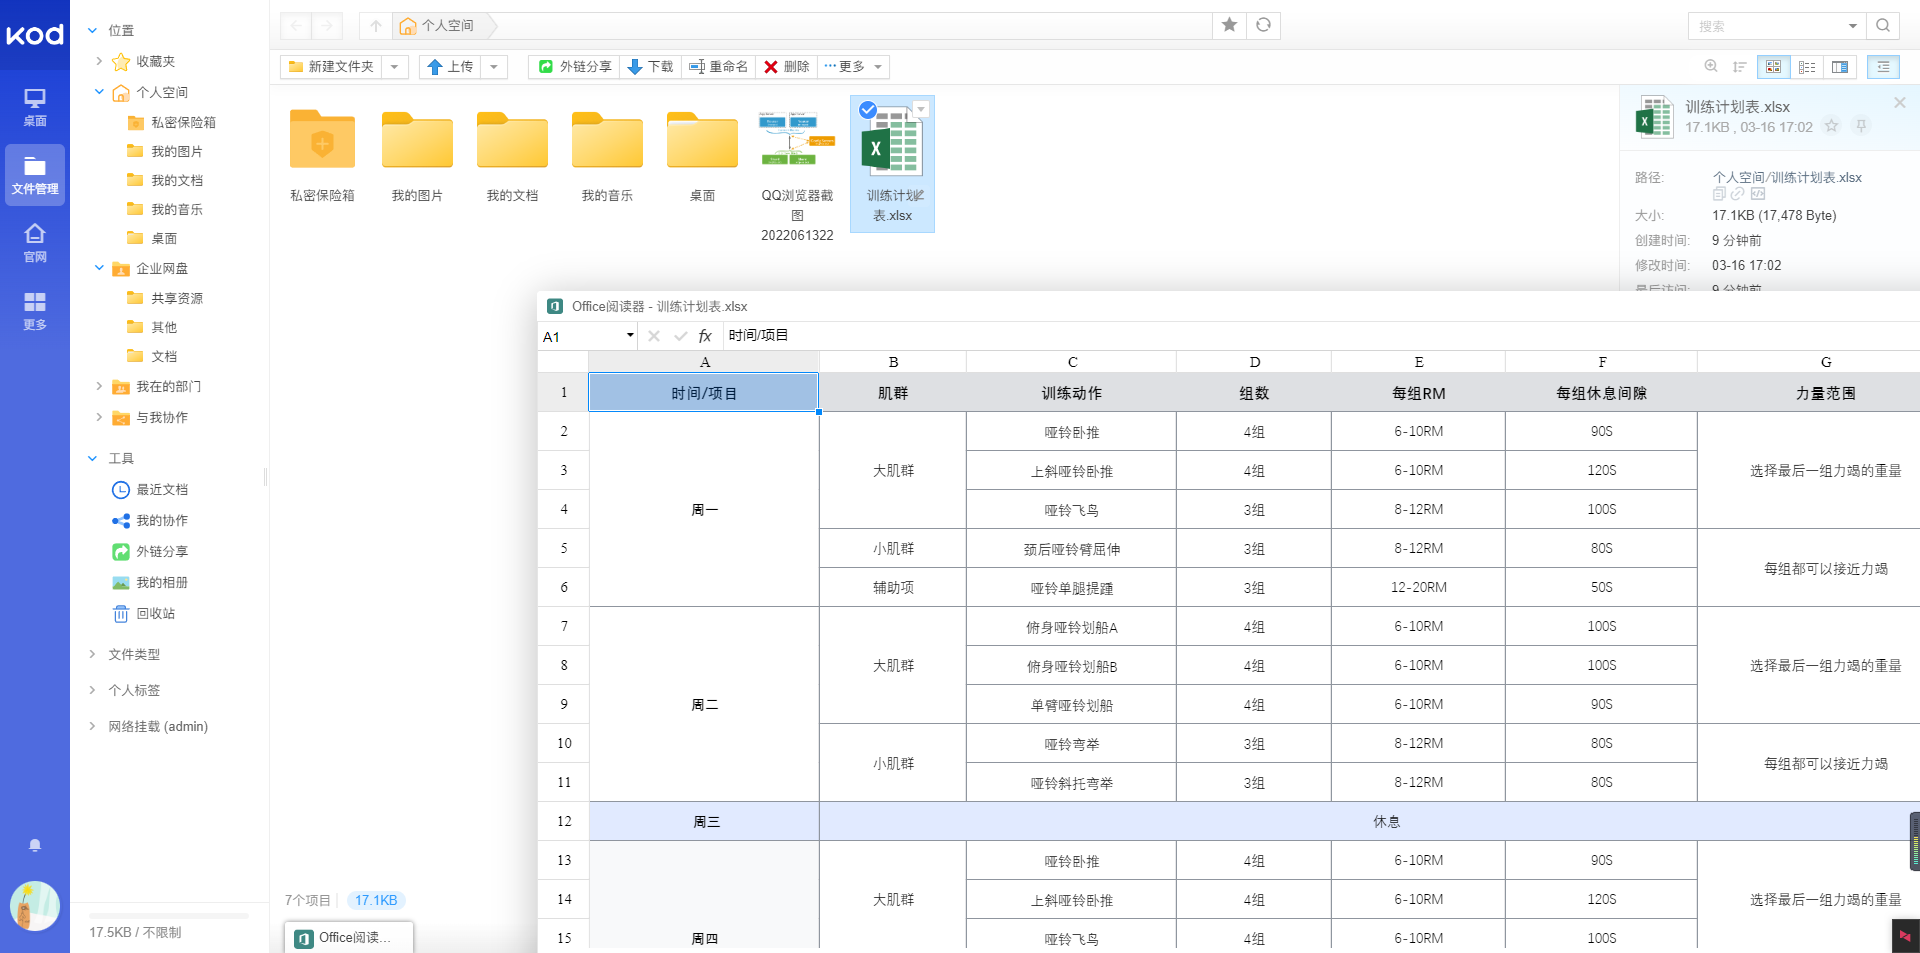This screenshot has width=1920, height=953.
Task: Open the cell name box A1 dropdown
Action: coord(630,336)
